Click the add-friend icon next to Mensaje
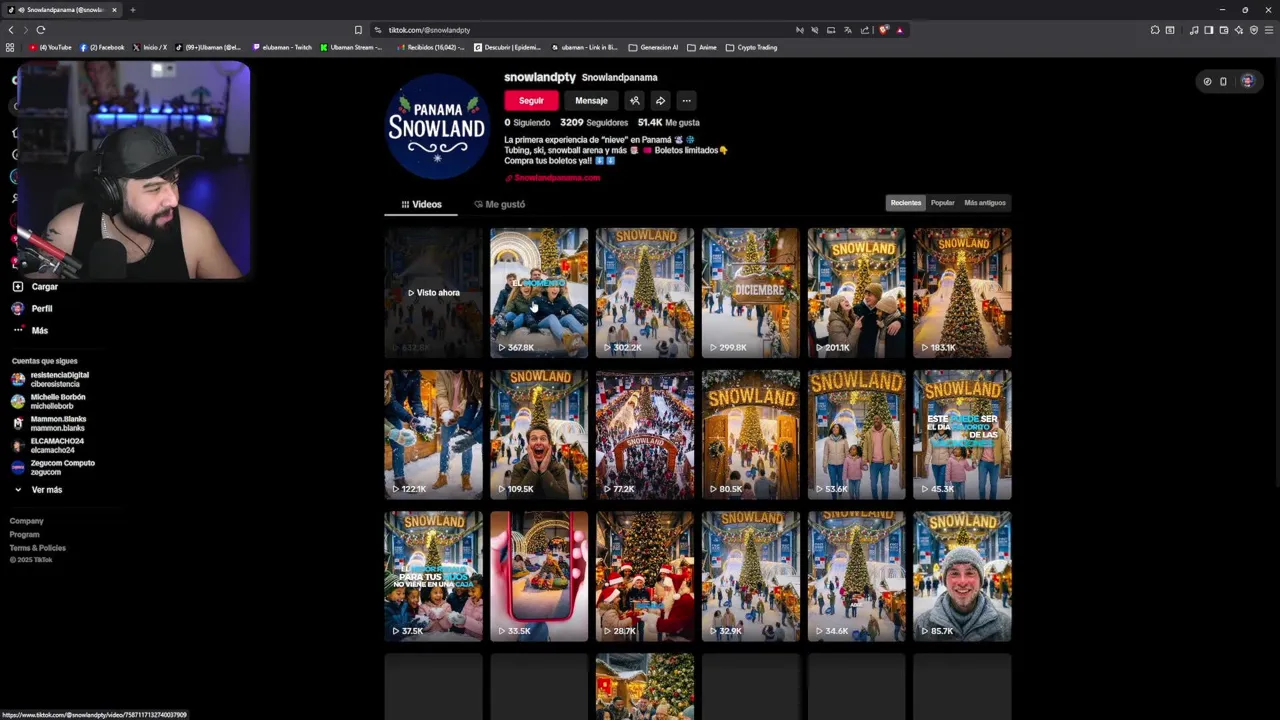This screenshot has width=1280, height=720. [634, 100]
